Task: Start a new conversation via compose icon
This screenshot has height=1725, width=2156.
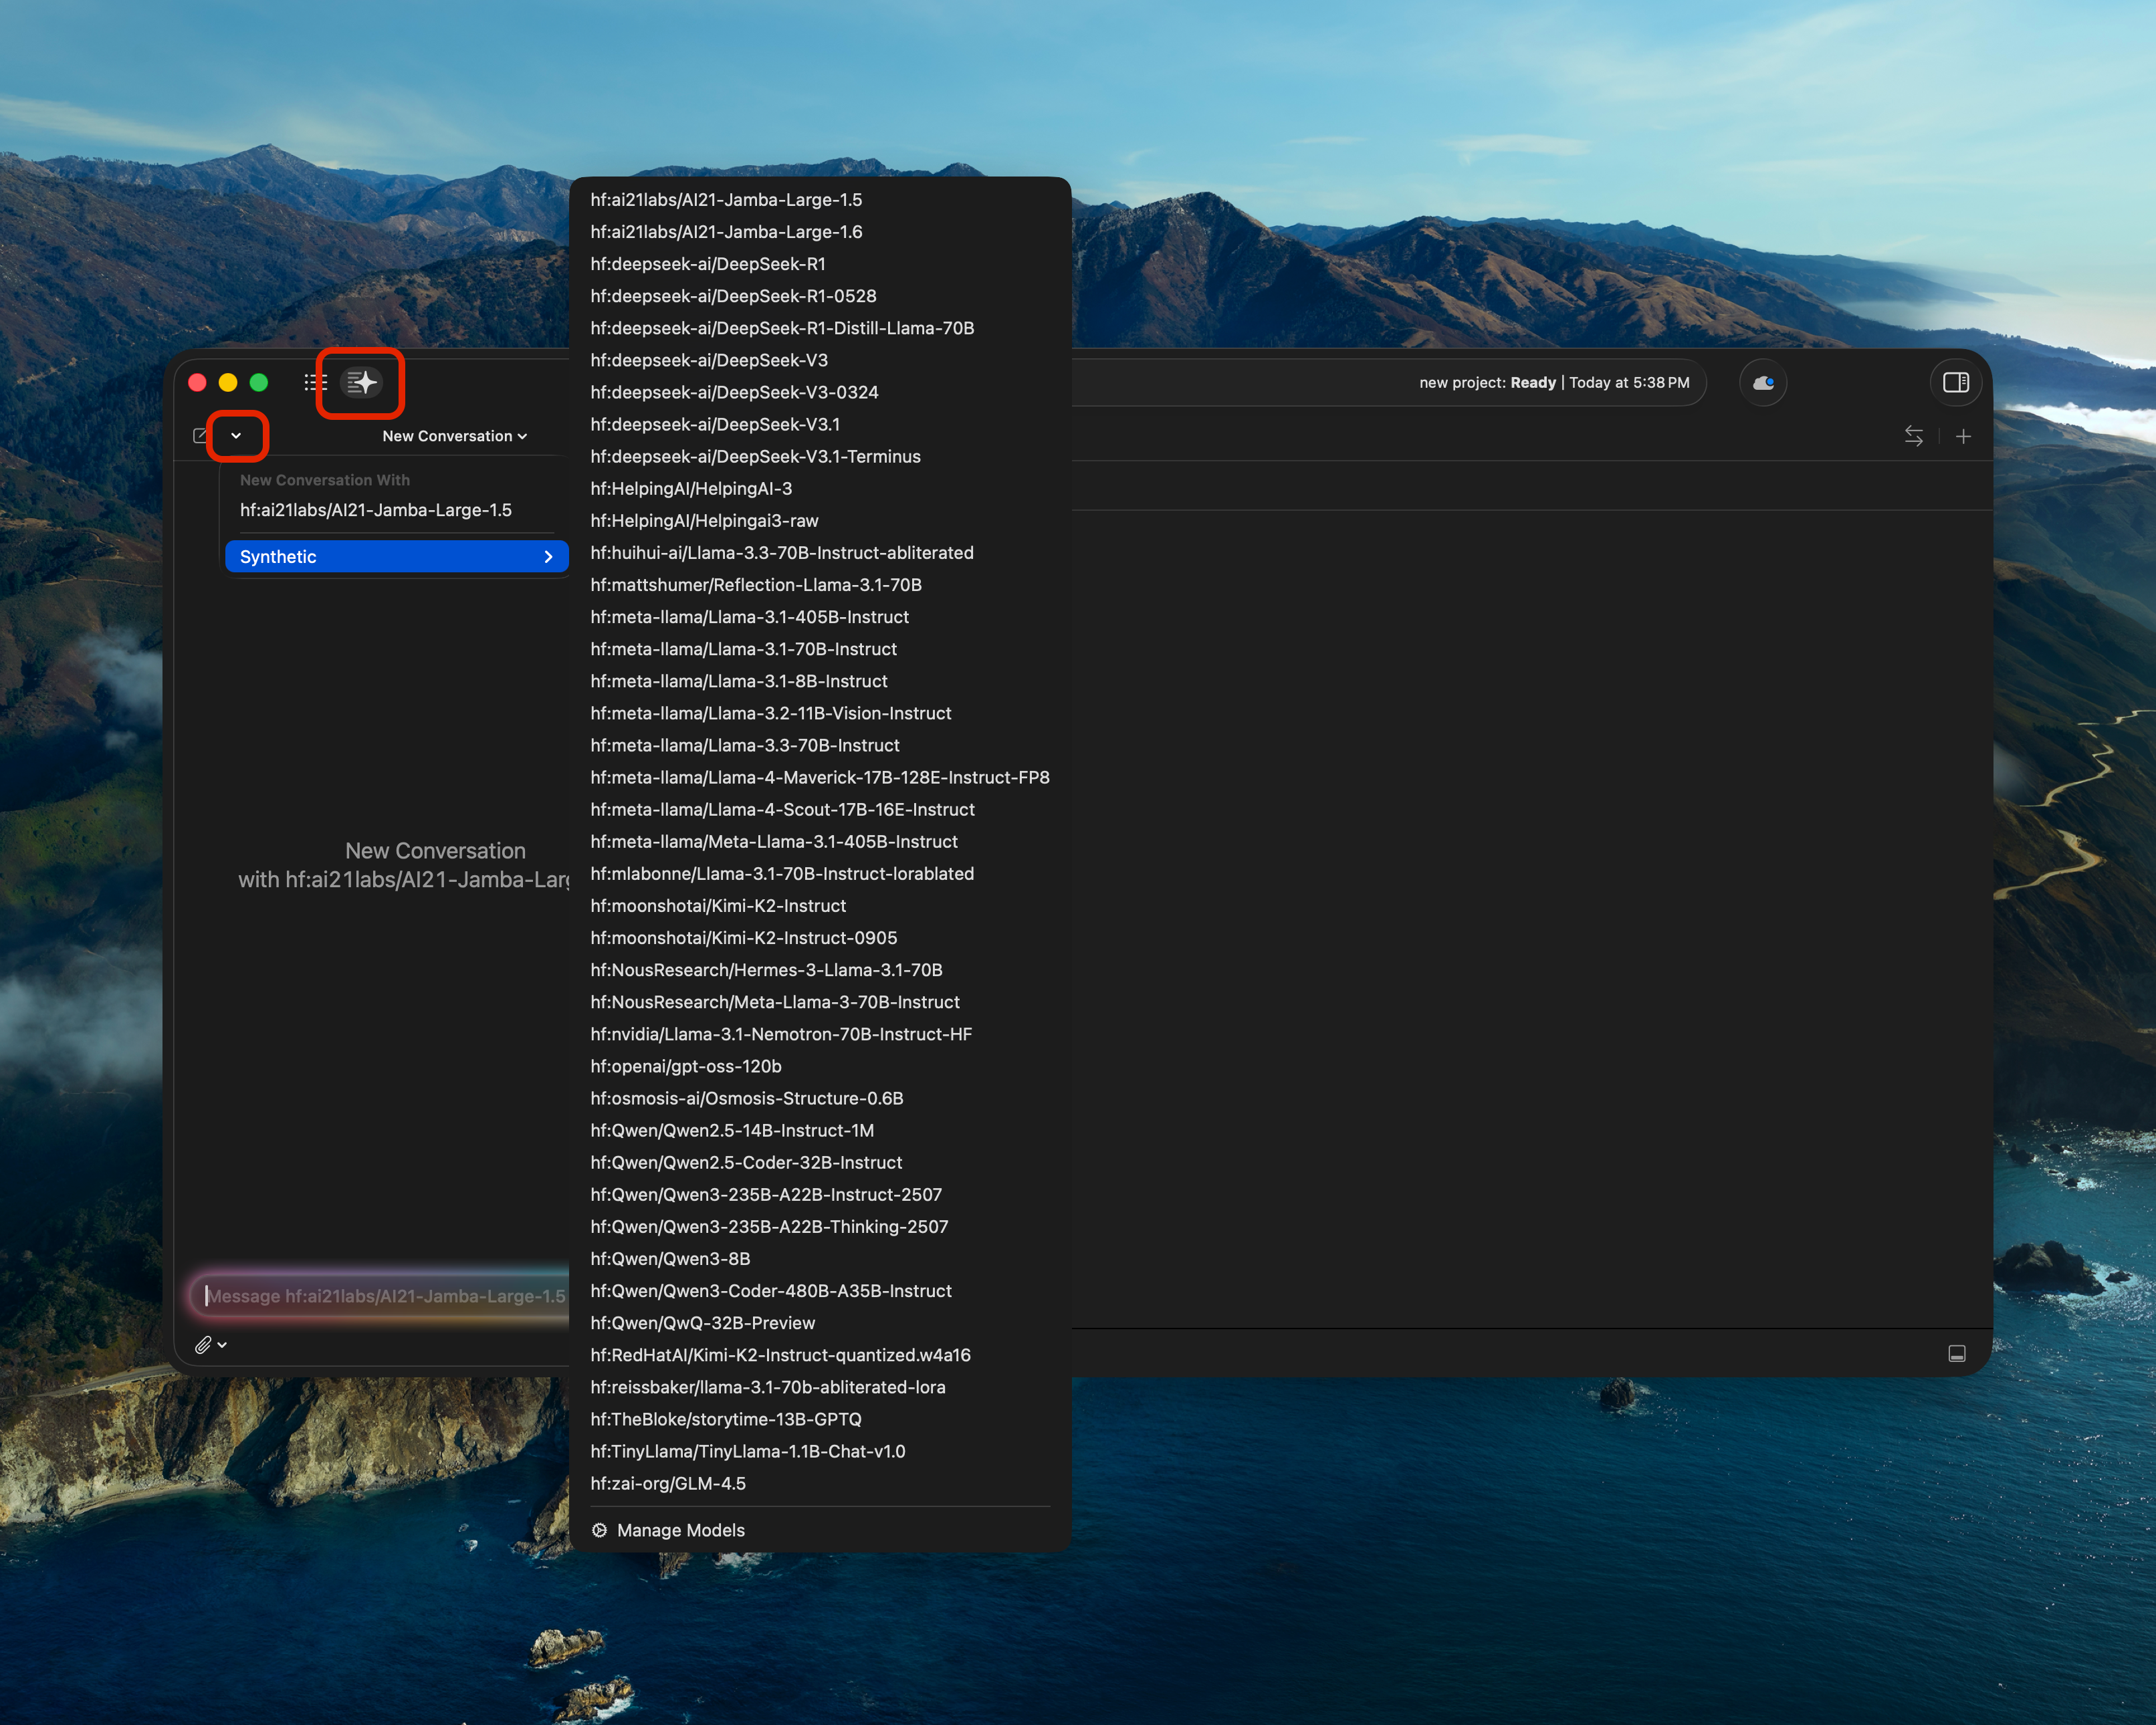Action: coord(200,436)
